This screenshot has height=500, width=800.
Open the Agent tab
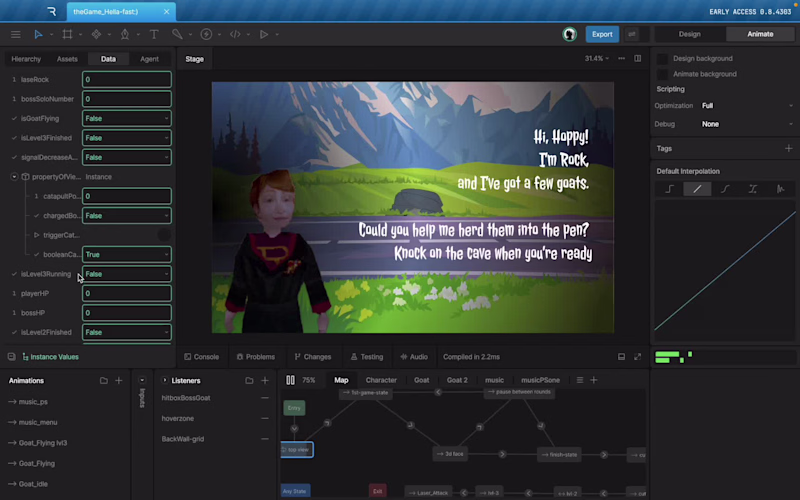[x=149, y=59]
